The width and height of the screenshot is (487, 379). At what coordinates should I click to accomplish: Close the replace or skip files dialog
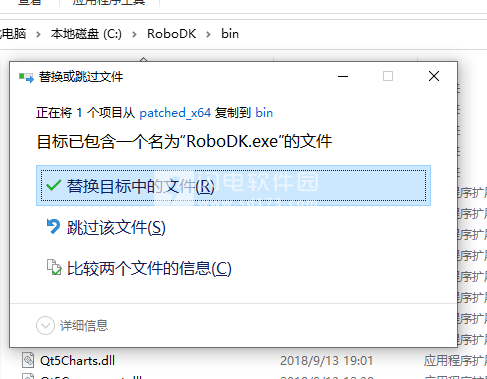[x=434, y=76]
